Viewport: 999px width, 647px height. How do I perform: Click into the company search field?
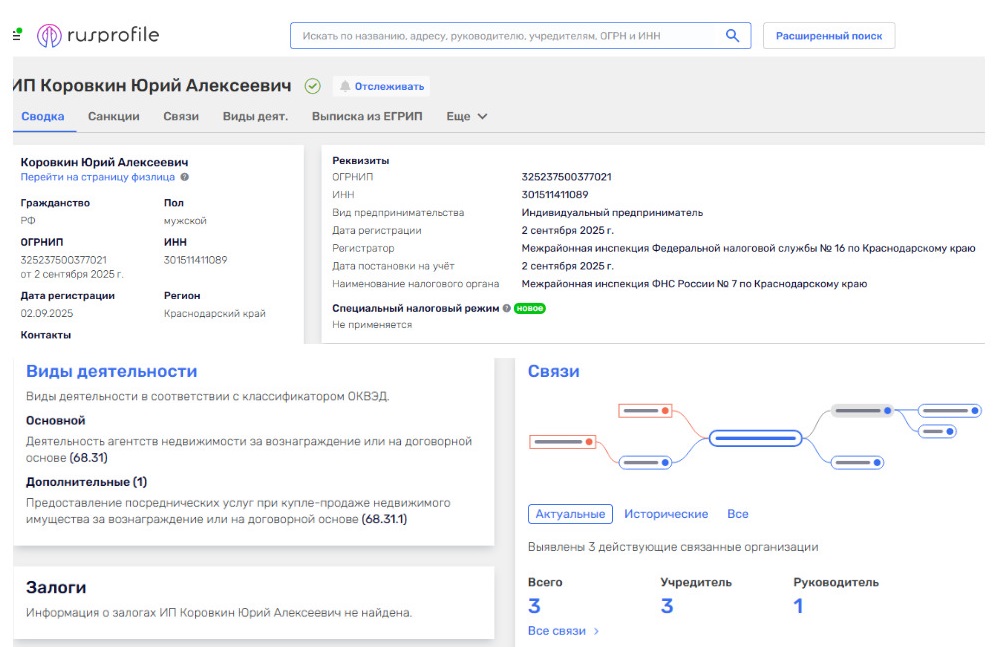click(505, 36)
